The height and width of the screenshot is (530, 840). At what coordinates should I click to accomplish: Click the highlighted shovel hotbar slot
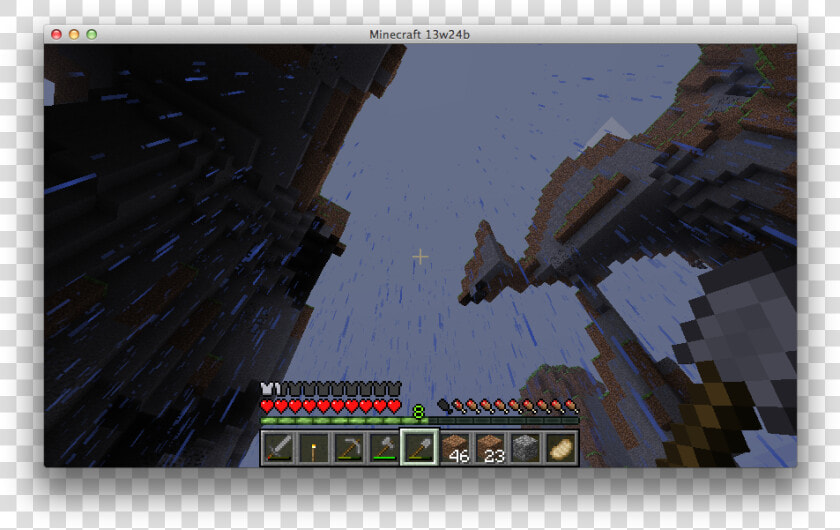pyautogui.click(x=419, y=447)
